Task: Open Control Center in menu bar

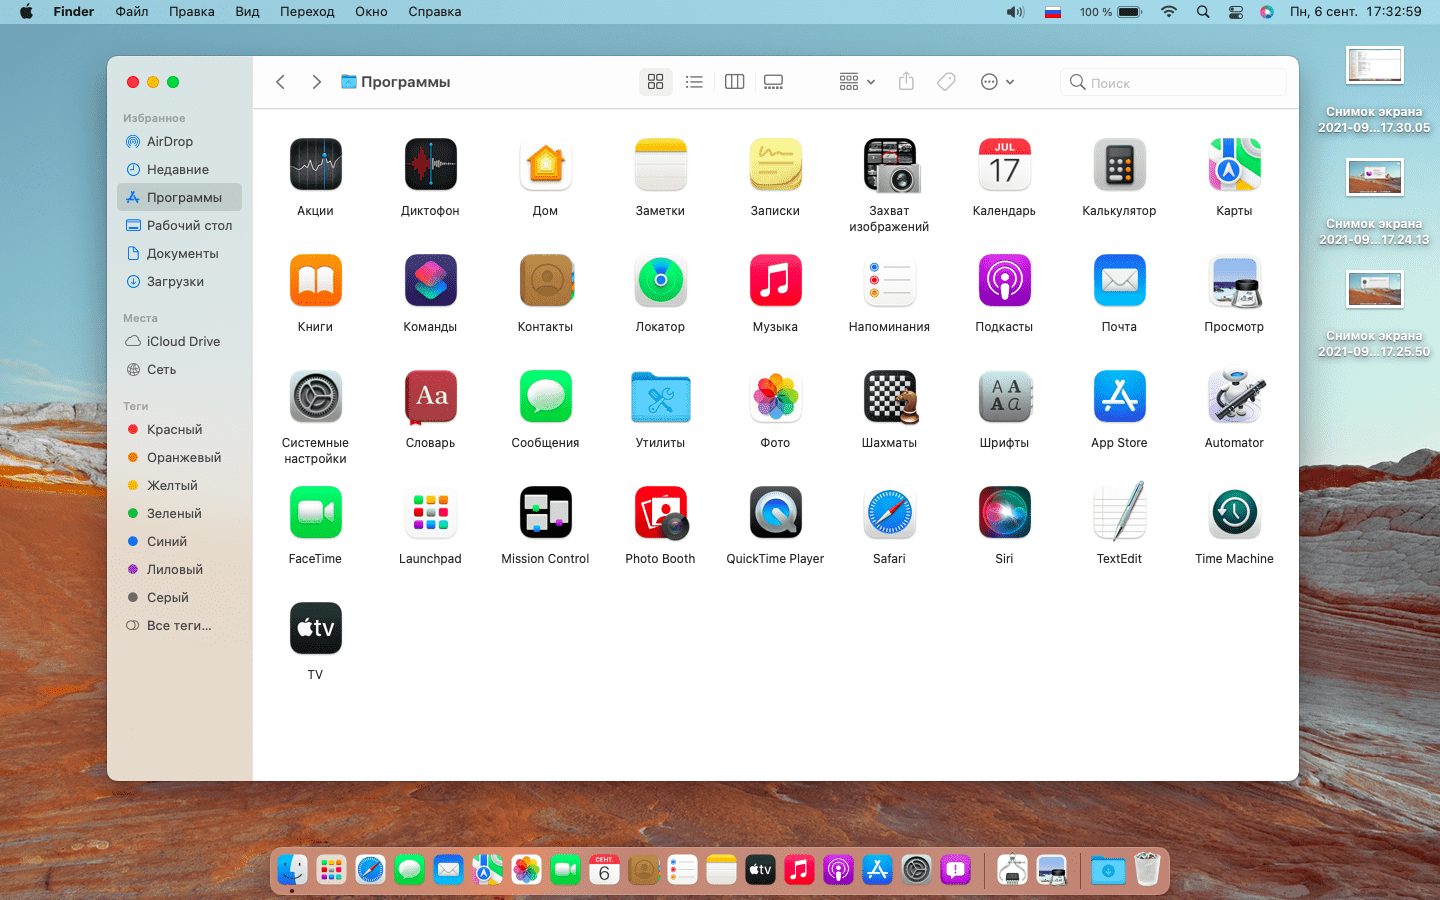Action: [x=1236, y=12]
